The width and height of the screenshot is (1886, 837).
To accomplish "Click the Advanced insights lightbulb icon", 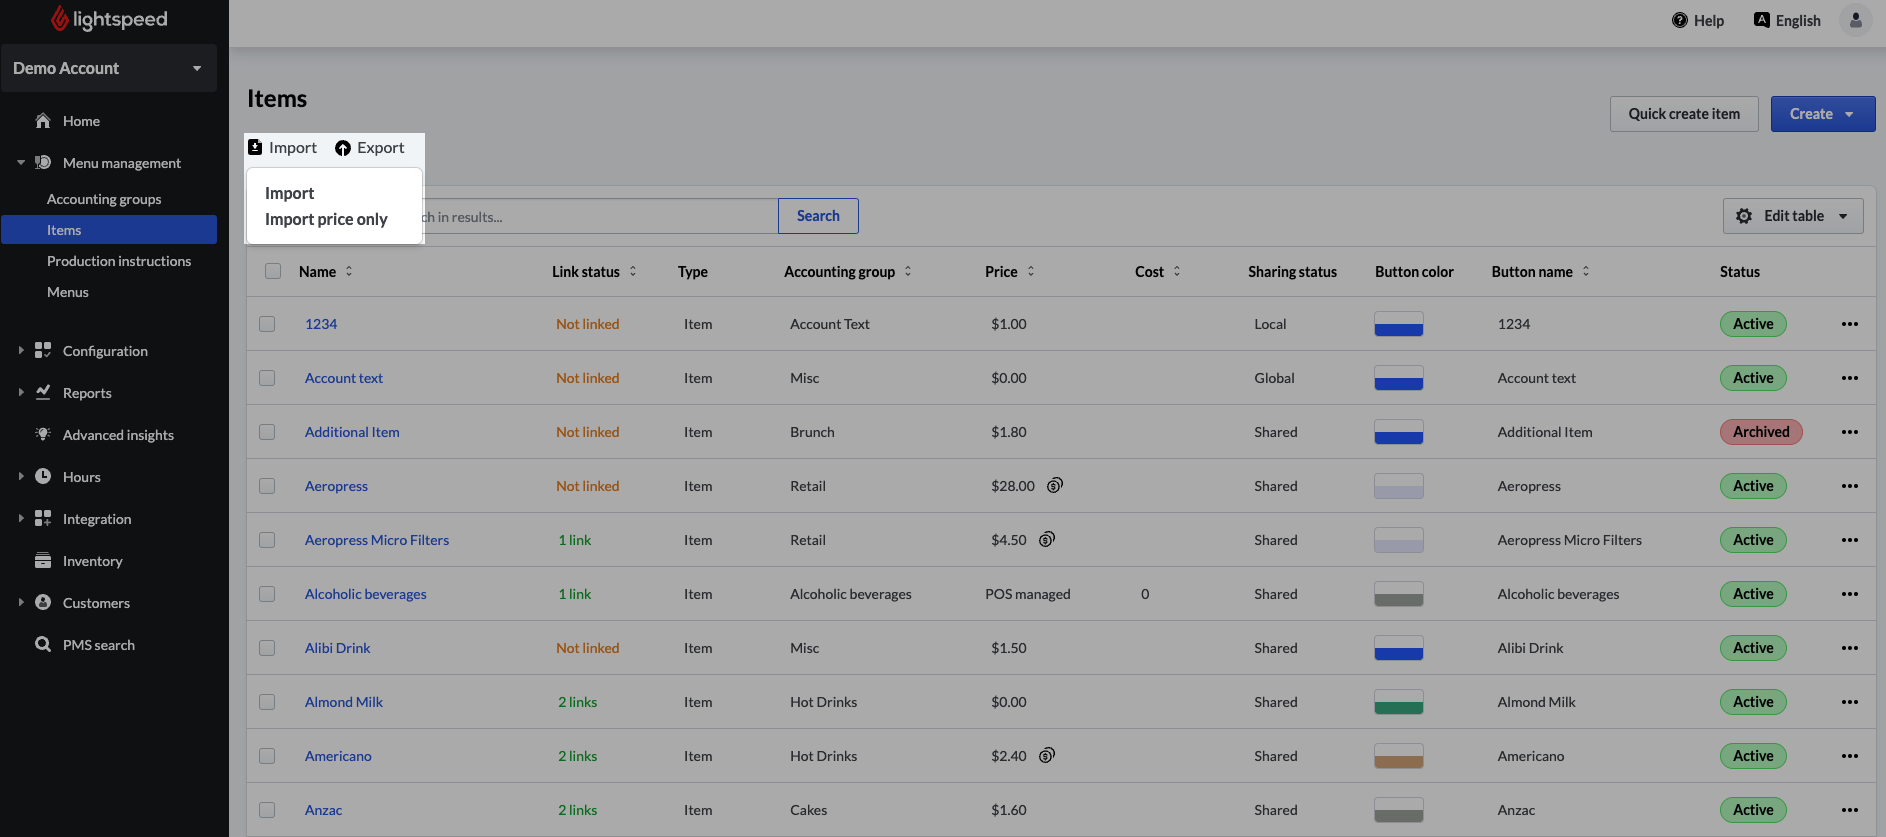I will (43, 434).
